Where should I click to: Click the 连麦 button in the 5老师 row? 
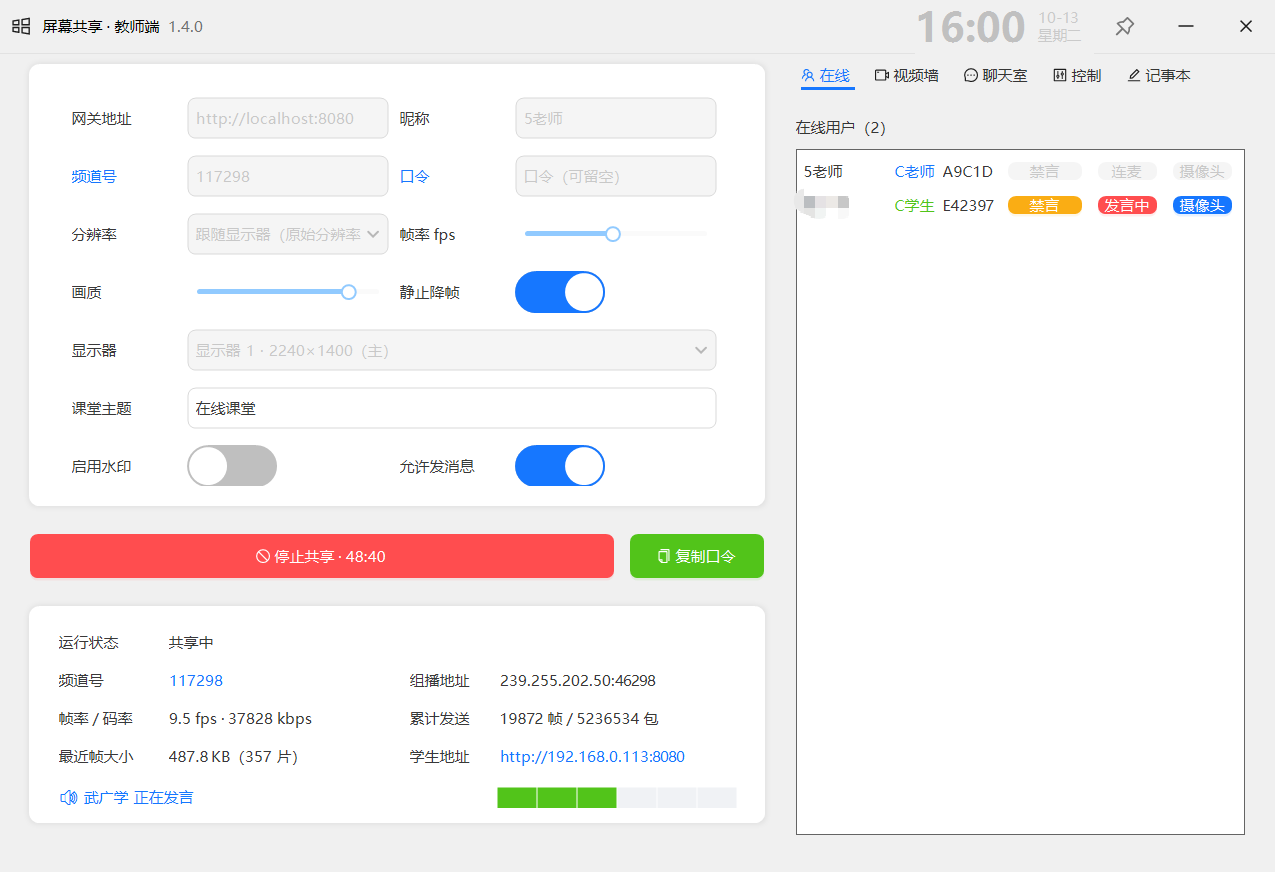point(1127,171)
